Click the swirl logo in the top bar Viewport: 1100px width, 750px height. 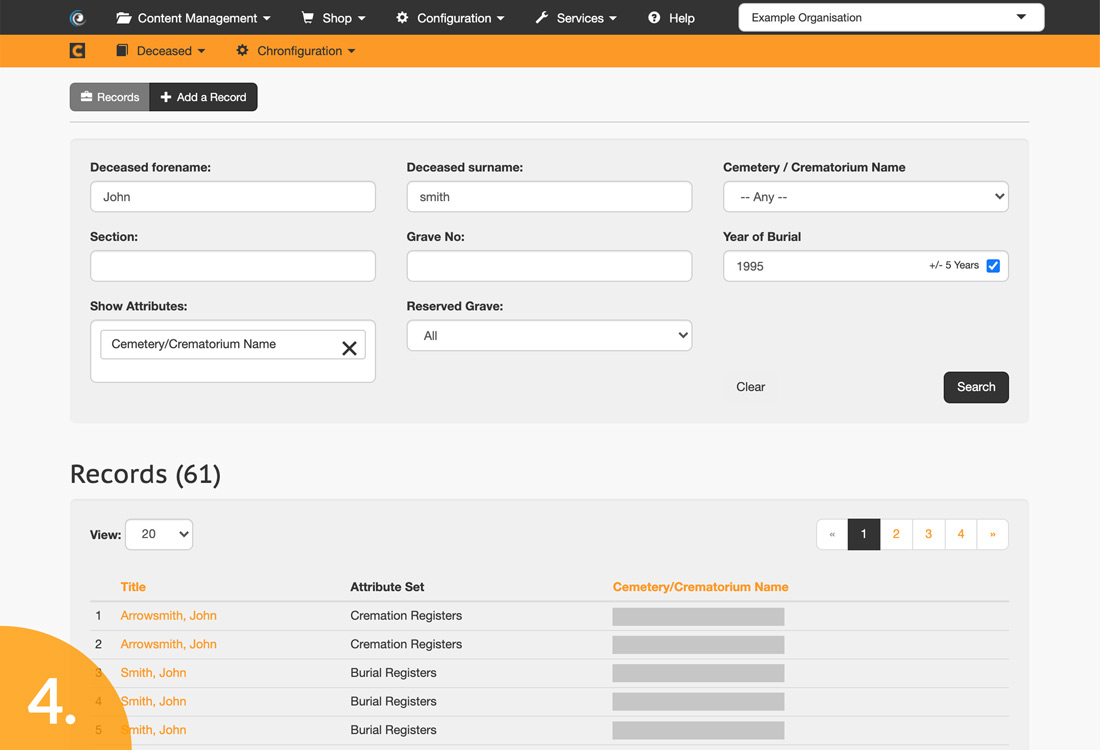(x=78, y=18)
